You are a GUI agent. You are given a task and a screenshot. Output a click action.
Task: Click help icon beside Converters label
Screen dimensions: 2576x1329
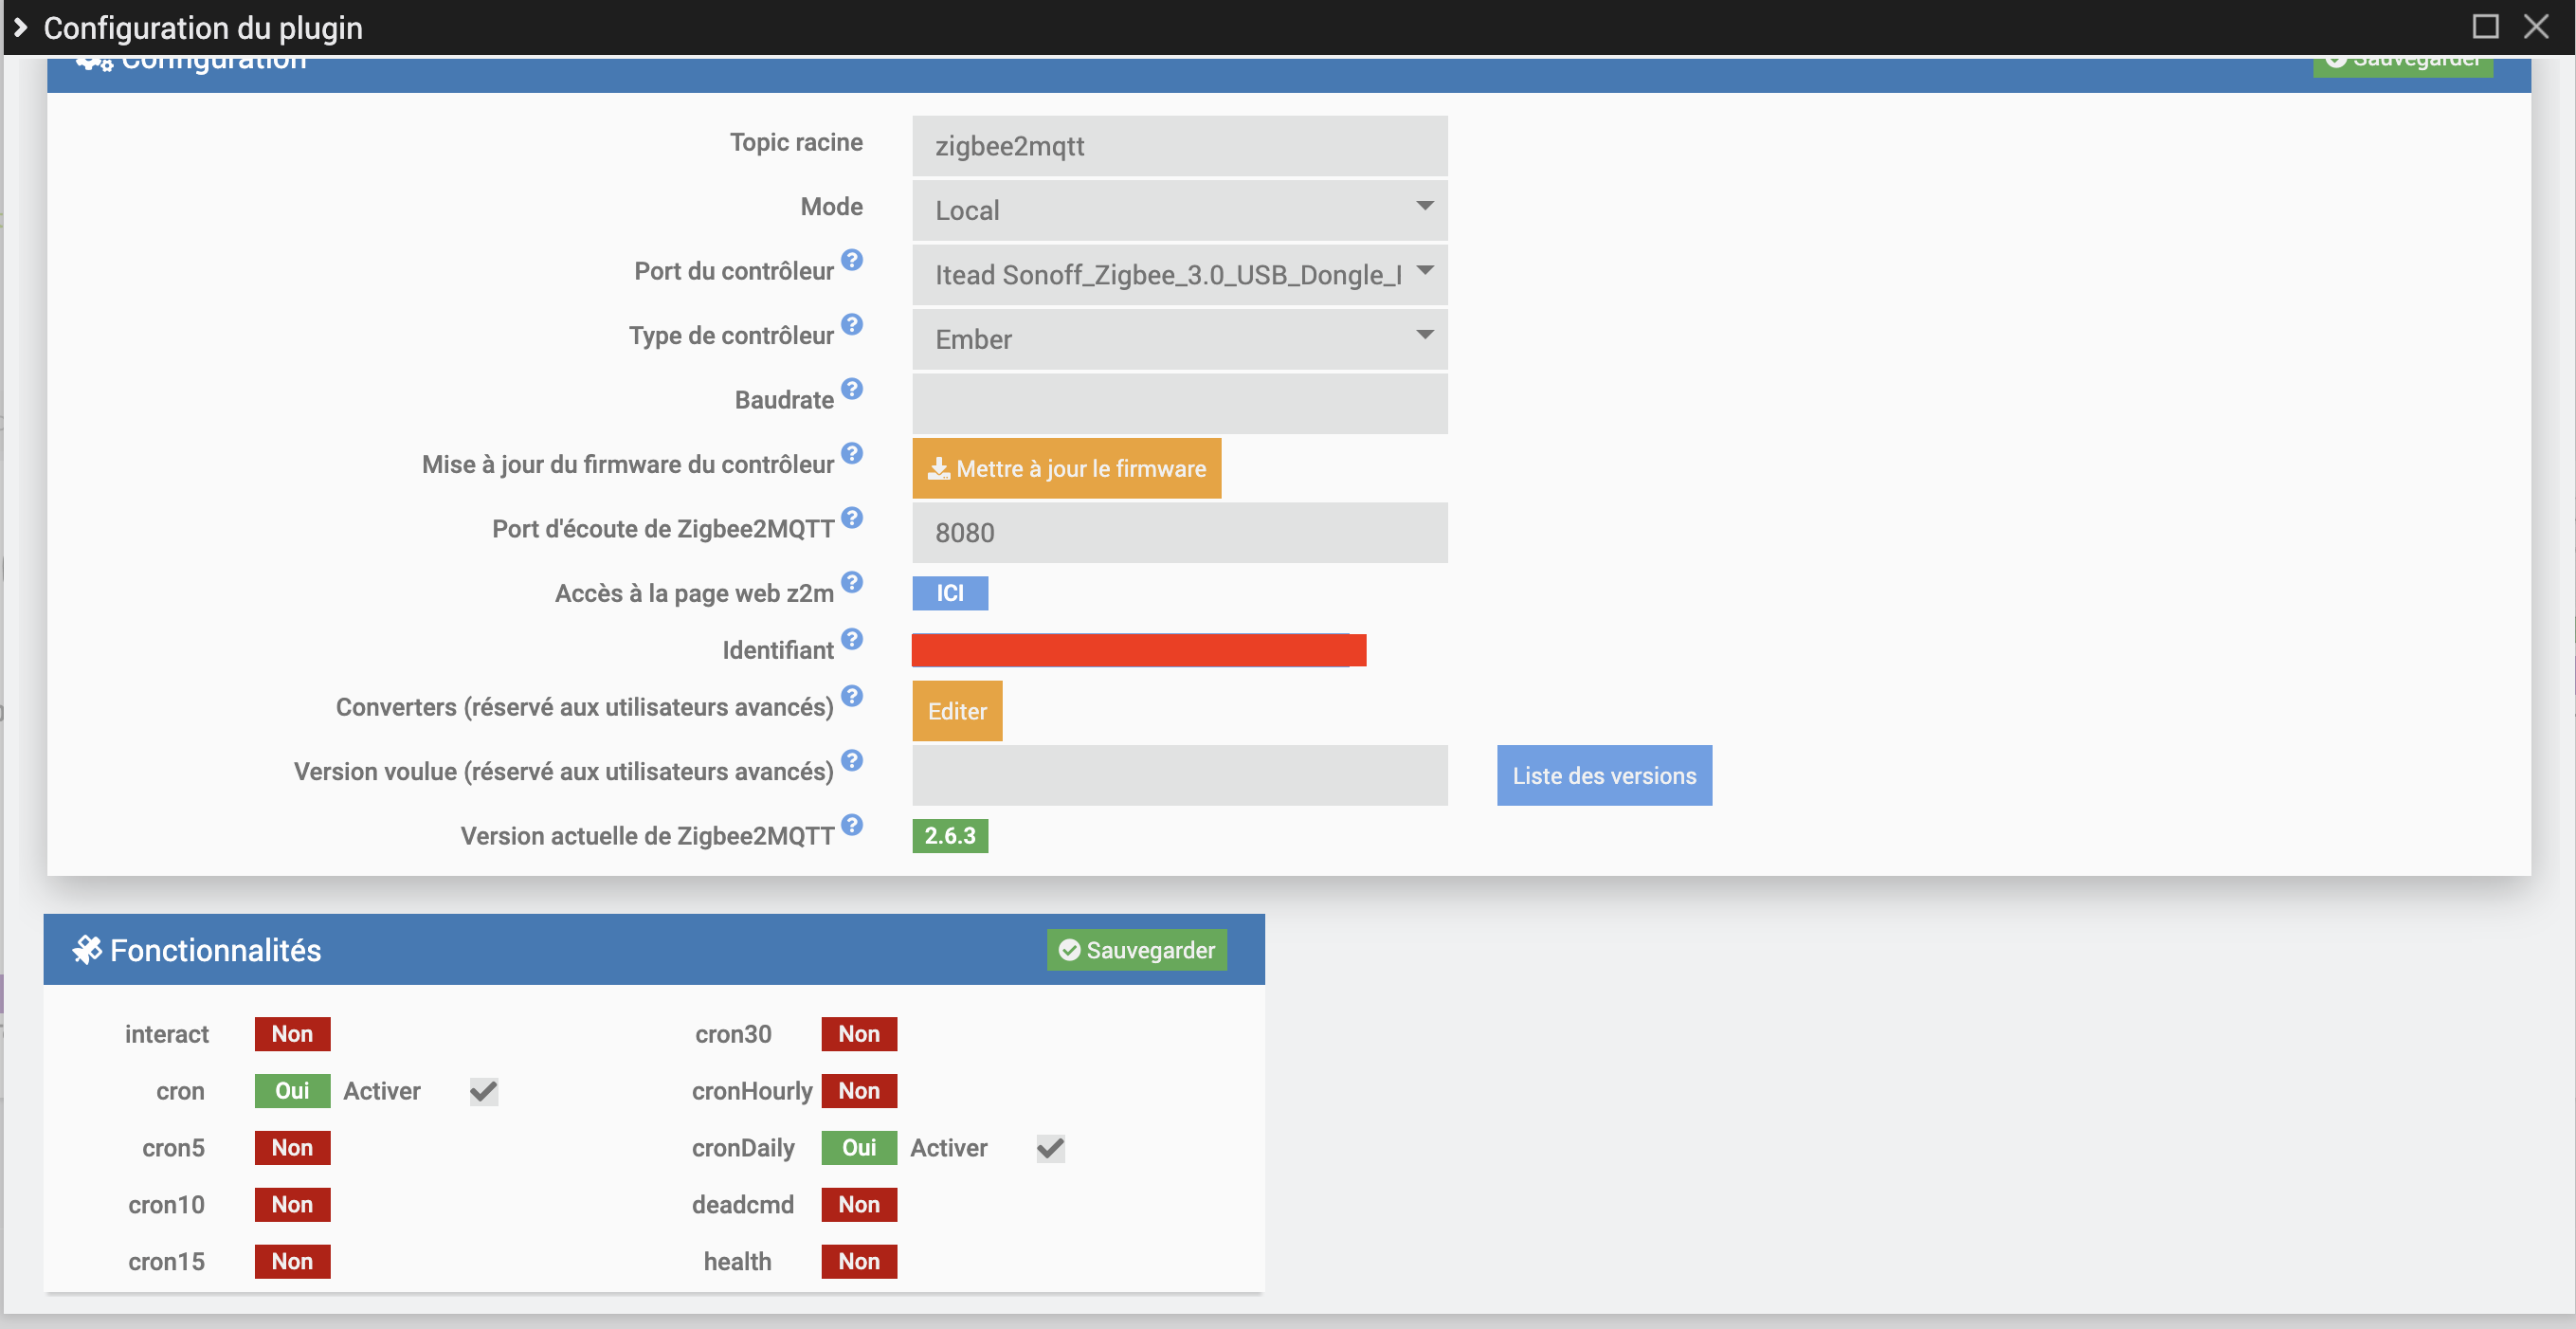[851, 696]
